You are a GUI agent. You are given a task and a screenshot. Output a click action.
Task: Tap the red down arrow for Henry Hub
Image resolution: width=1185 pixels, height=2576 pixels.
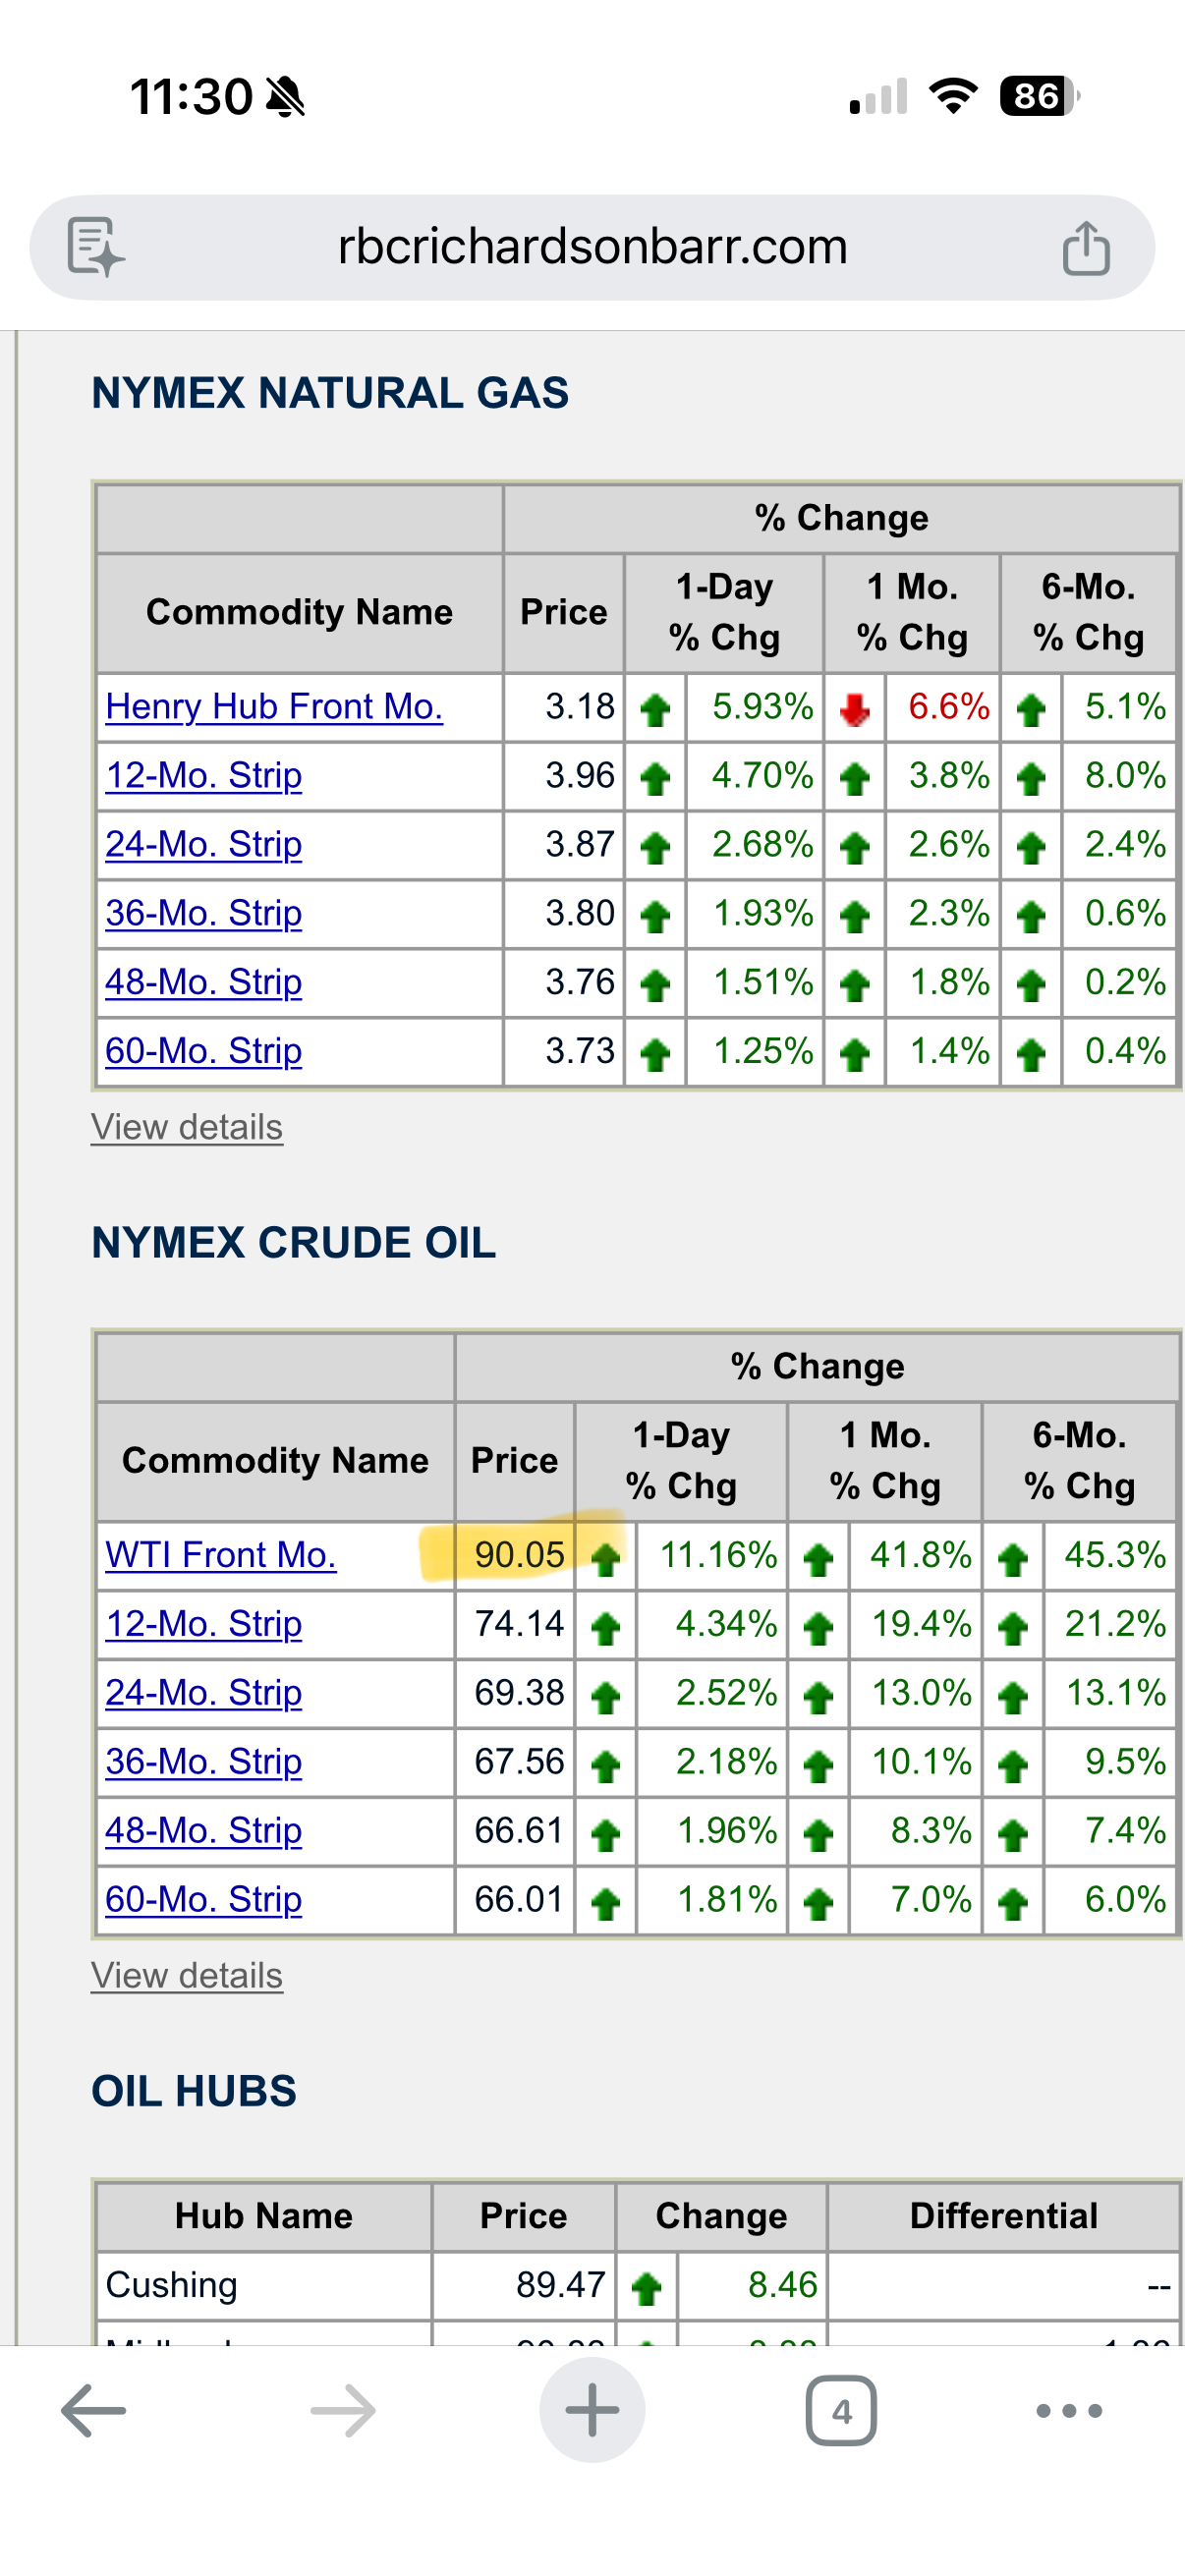coord(854,709)
